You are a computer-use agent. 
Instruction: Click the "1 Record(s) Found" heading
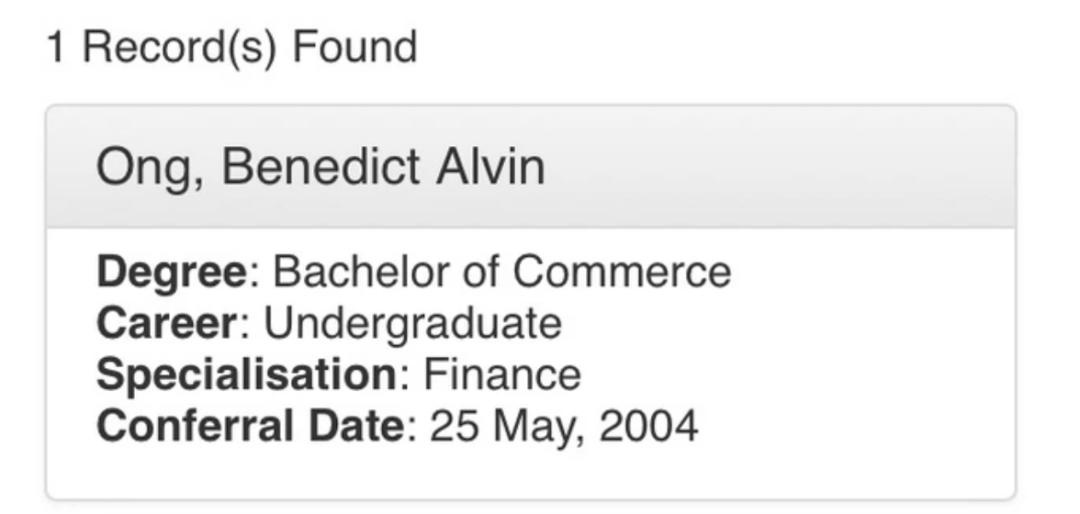pyautogui.click(x=232, y=47)
